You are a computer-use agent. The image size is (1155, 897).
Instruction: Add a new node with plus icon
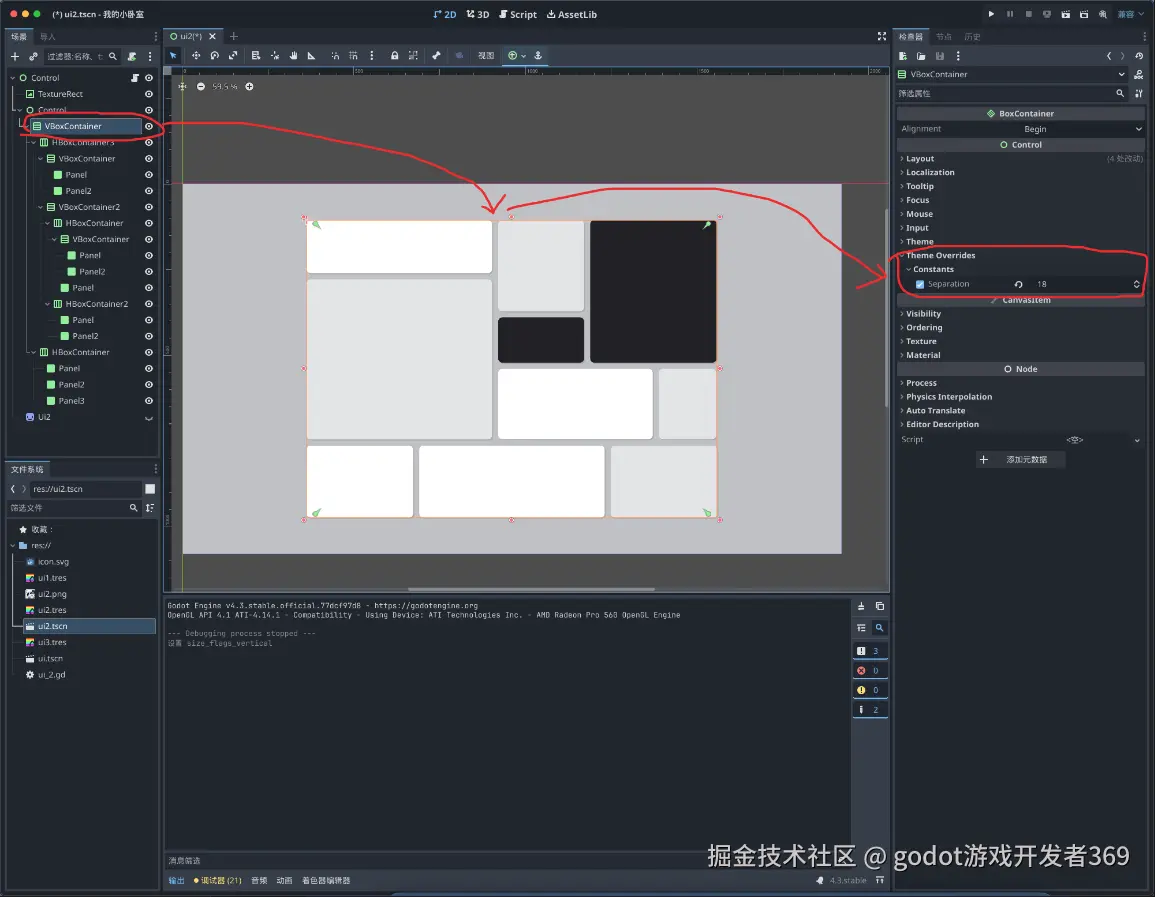click(x=15, y=57)
